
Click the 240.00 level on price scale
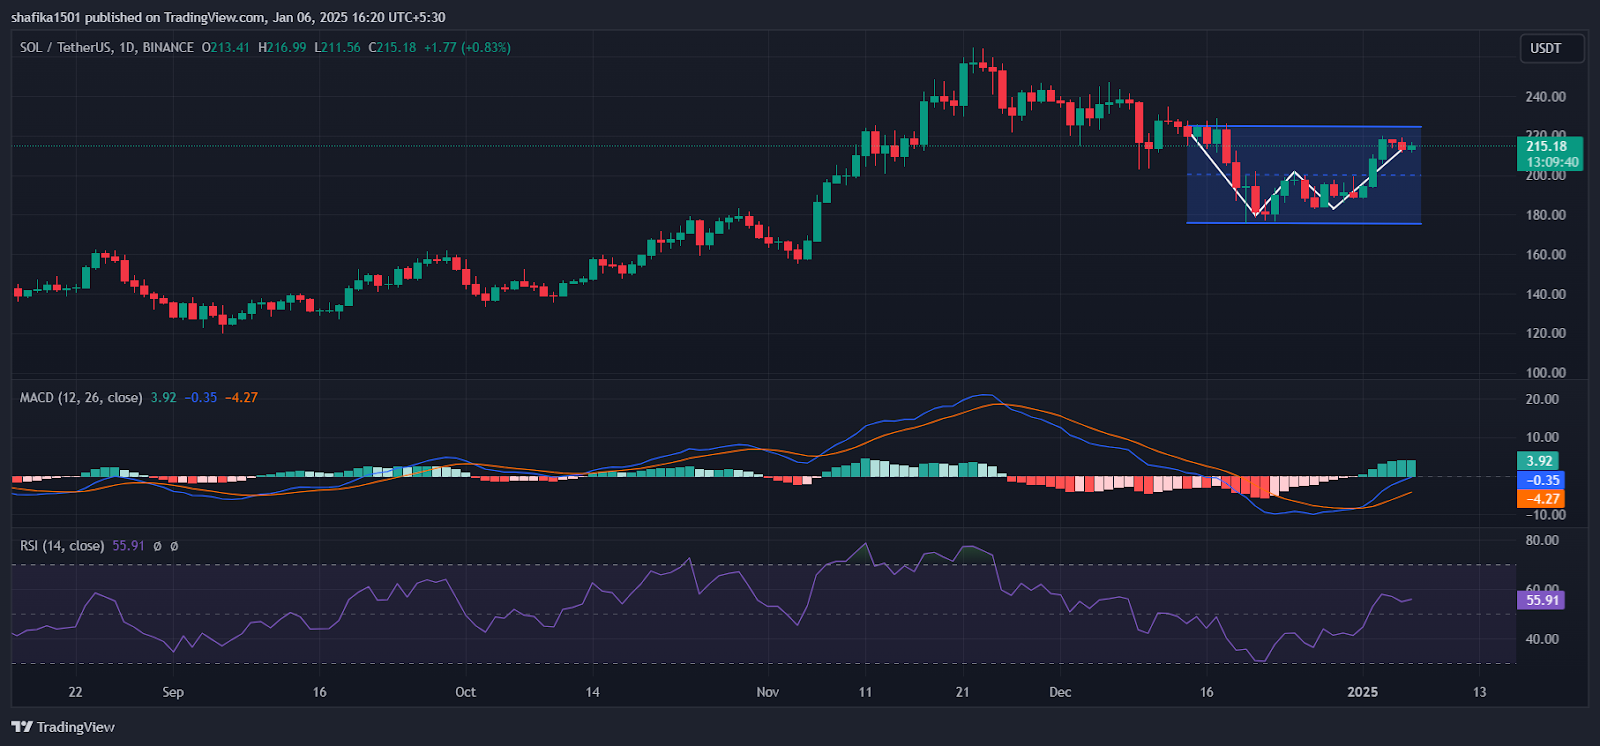pos(1546,97)
